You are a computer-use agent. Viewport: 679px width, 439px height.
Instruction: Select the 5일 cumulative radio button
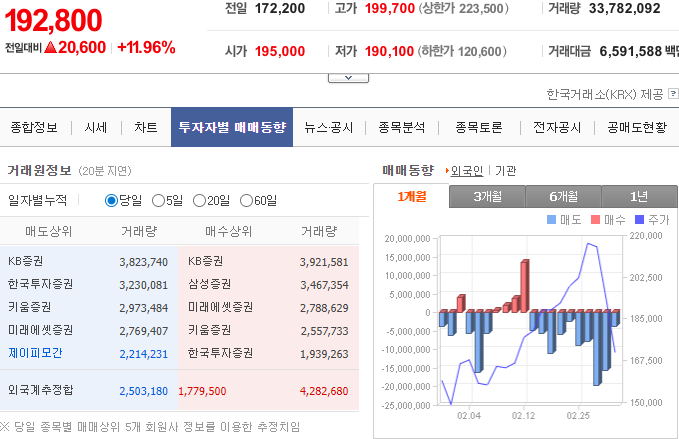pos(158,200)
